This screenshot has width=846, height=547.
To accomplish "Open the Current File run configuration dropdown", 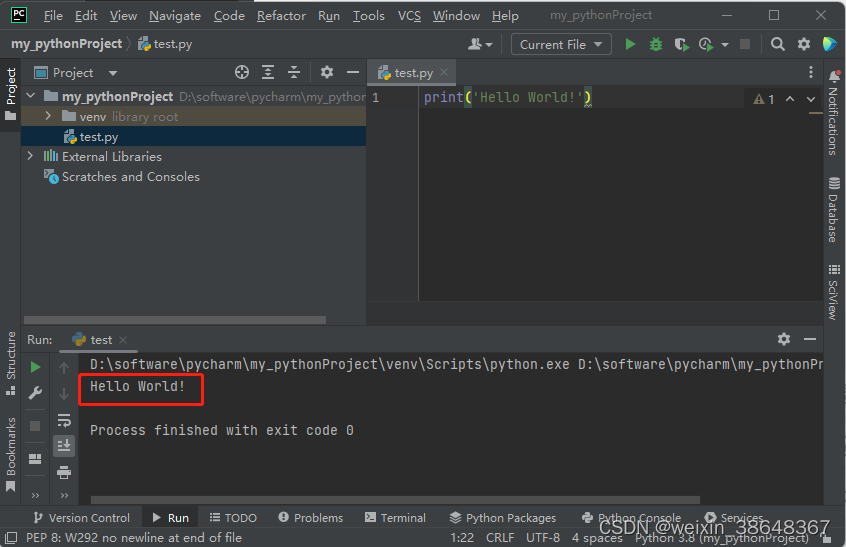I will pos(561,44).
